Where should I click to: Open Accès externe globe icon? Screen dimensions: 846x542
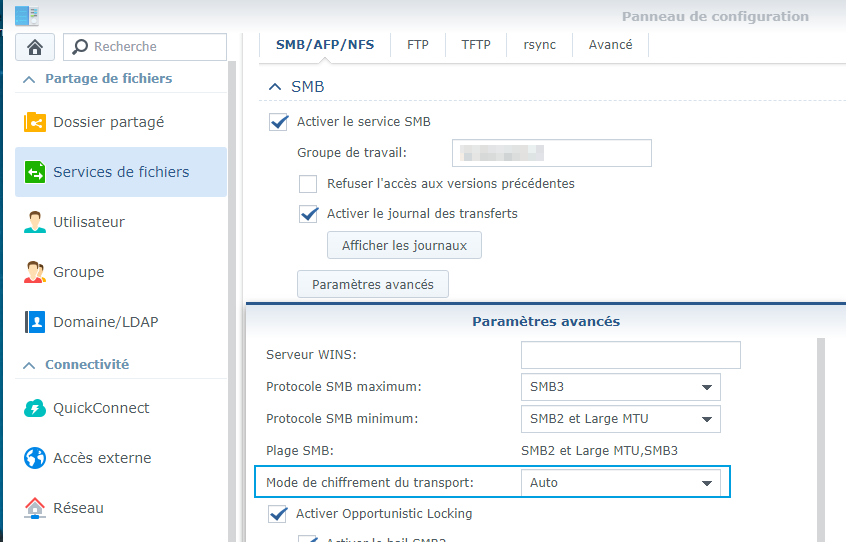pyautogui.click(x=35, y=458)
